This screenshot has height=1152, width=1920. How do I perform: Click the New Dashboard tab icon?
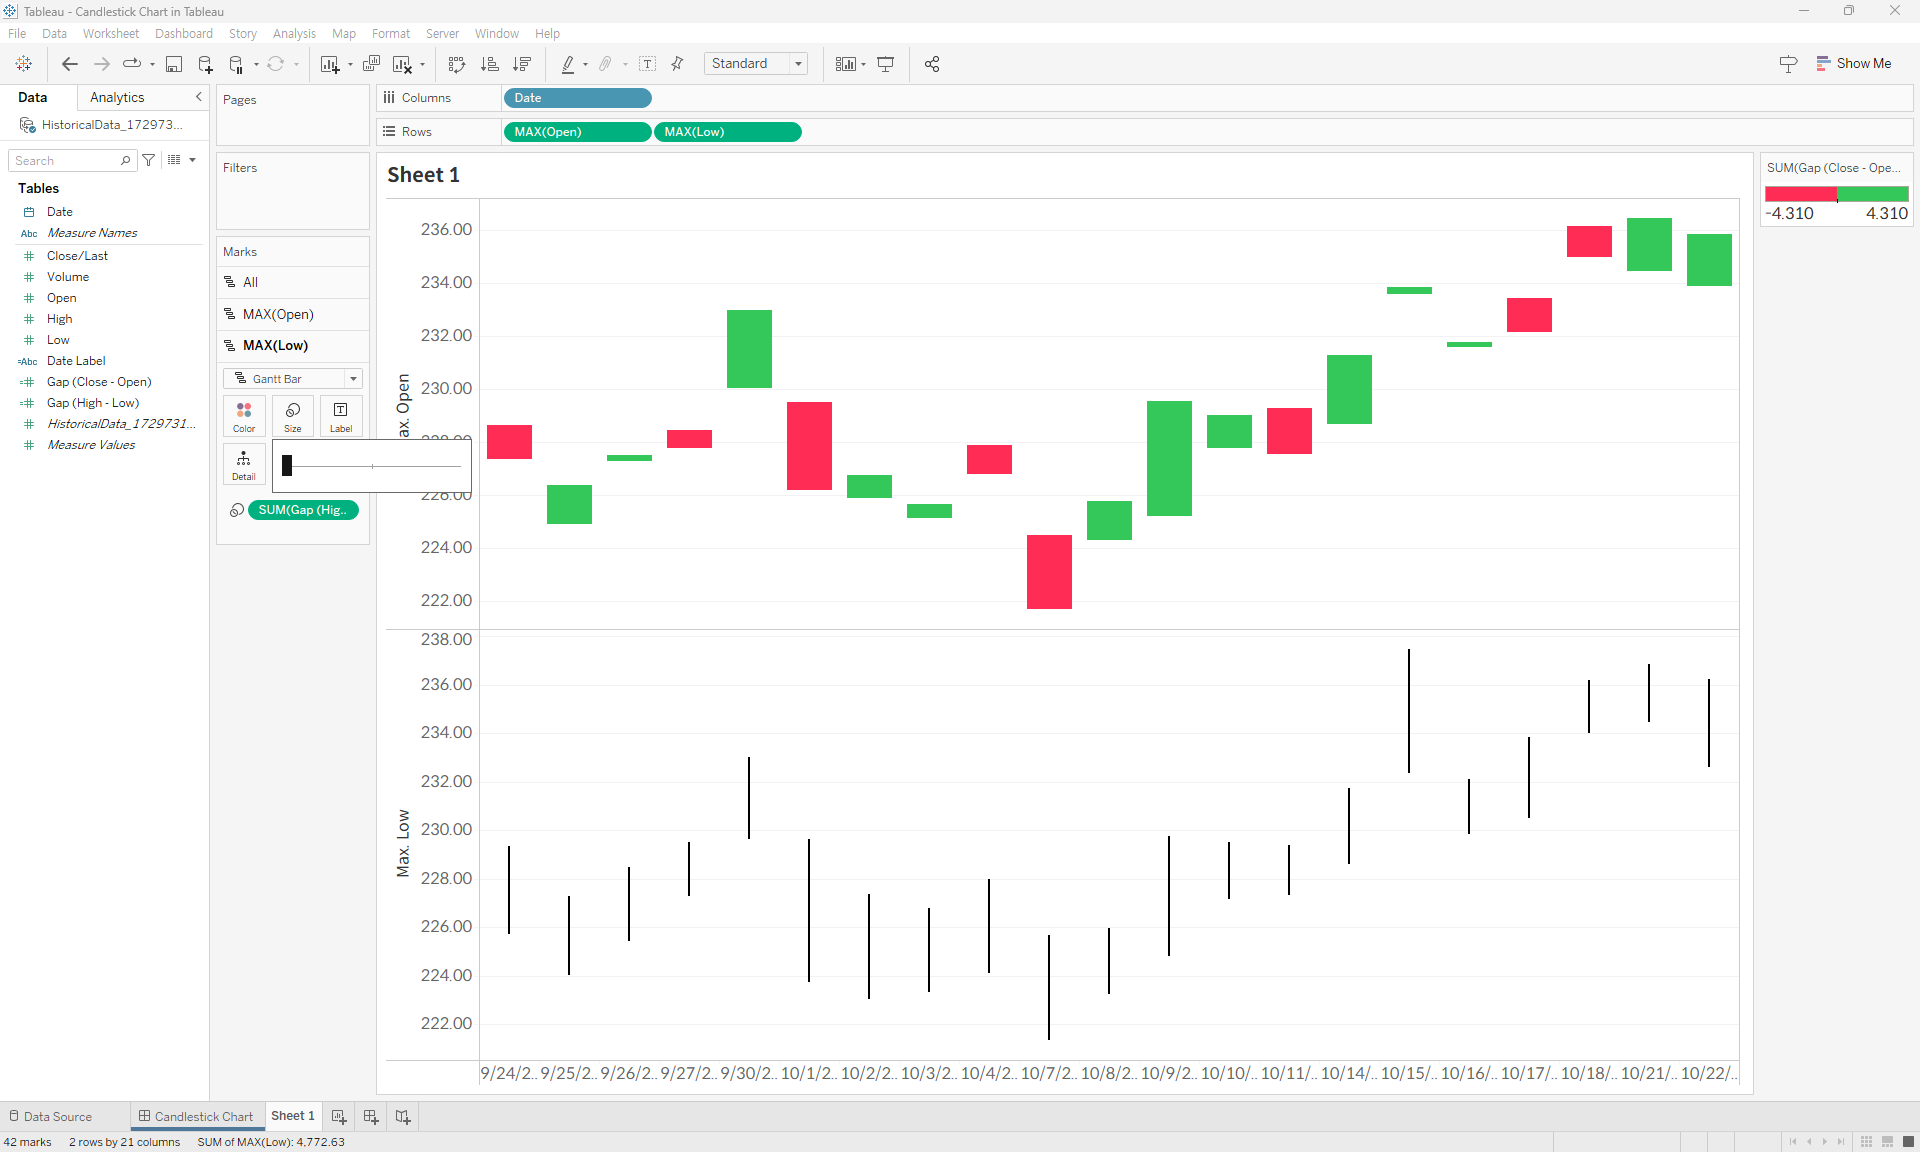(371, 1116)
